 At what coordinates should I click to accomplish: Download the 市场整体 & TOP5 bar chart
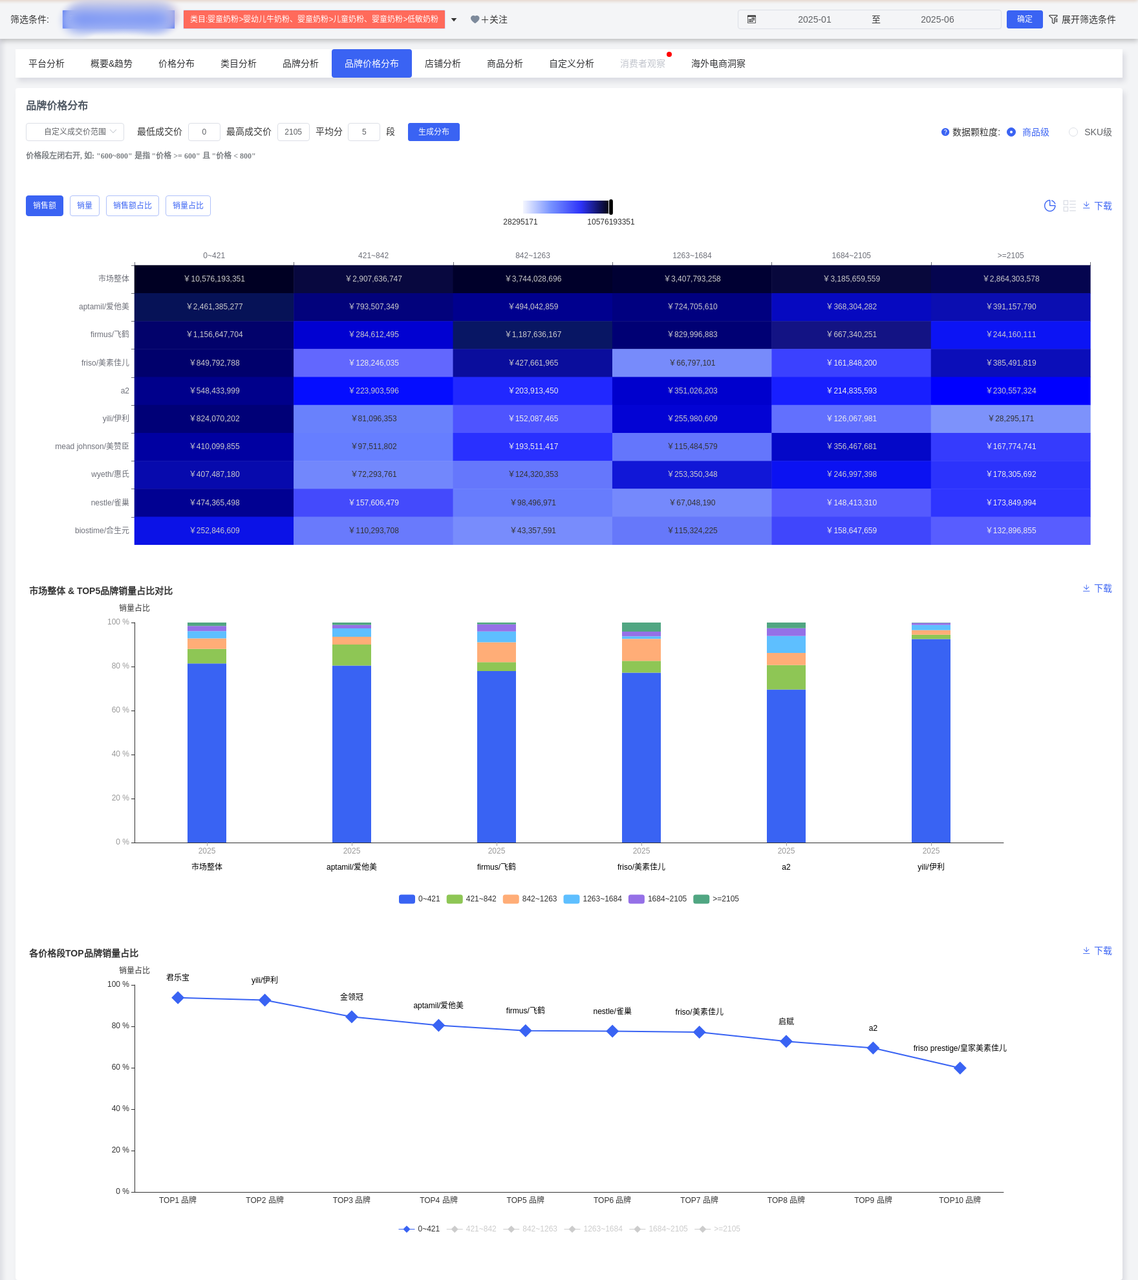click(1097, 589)
